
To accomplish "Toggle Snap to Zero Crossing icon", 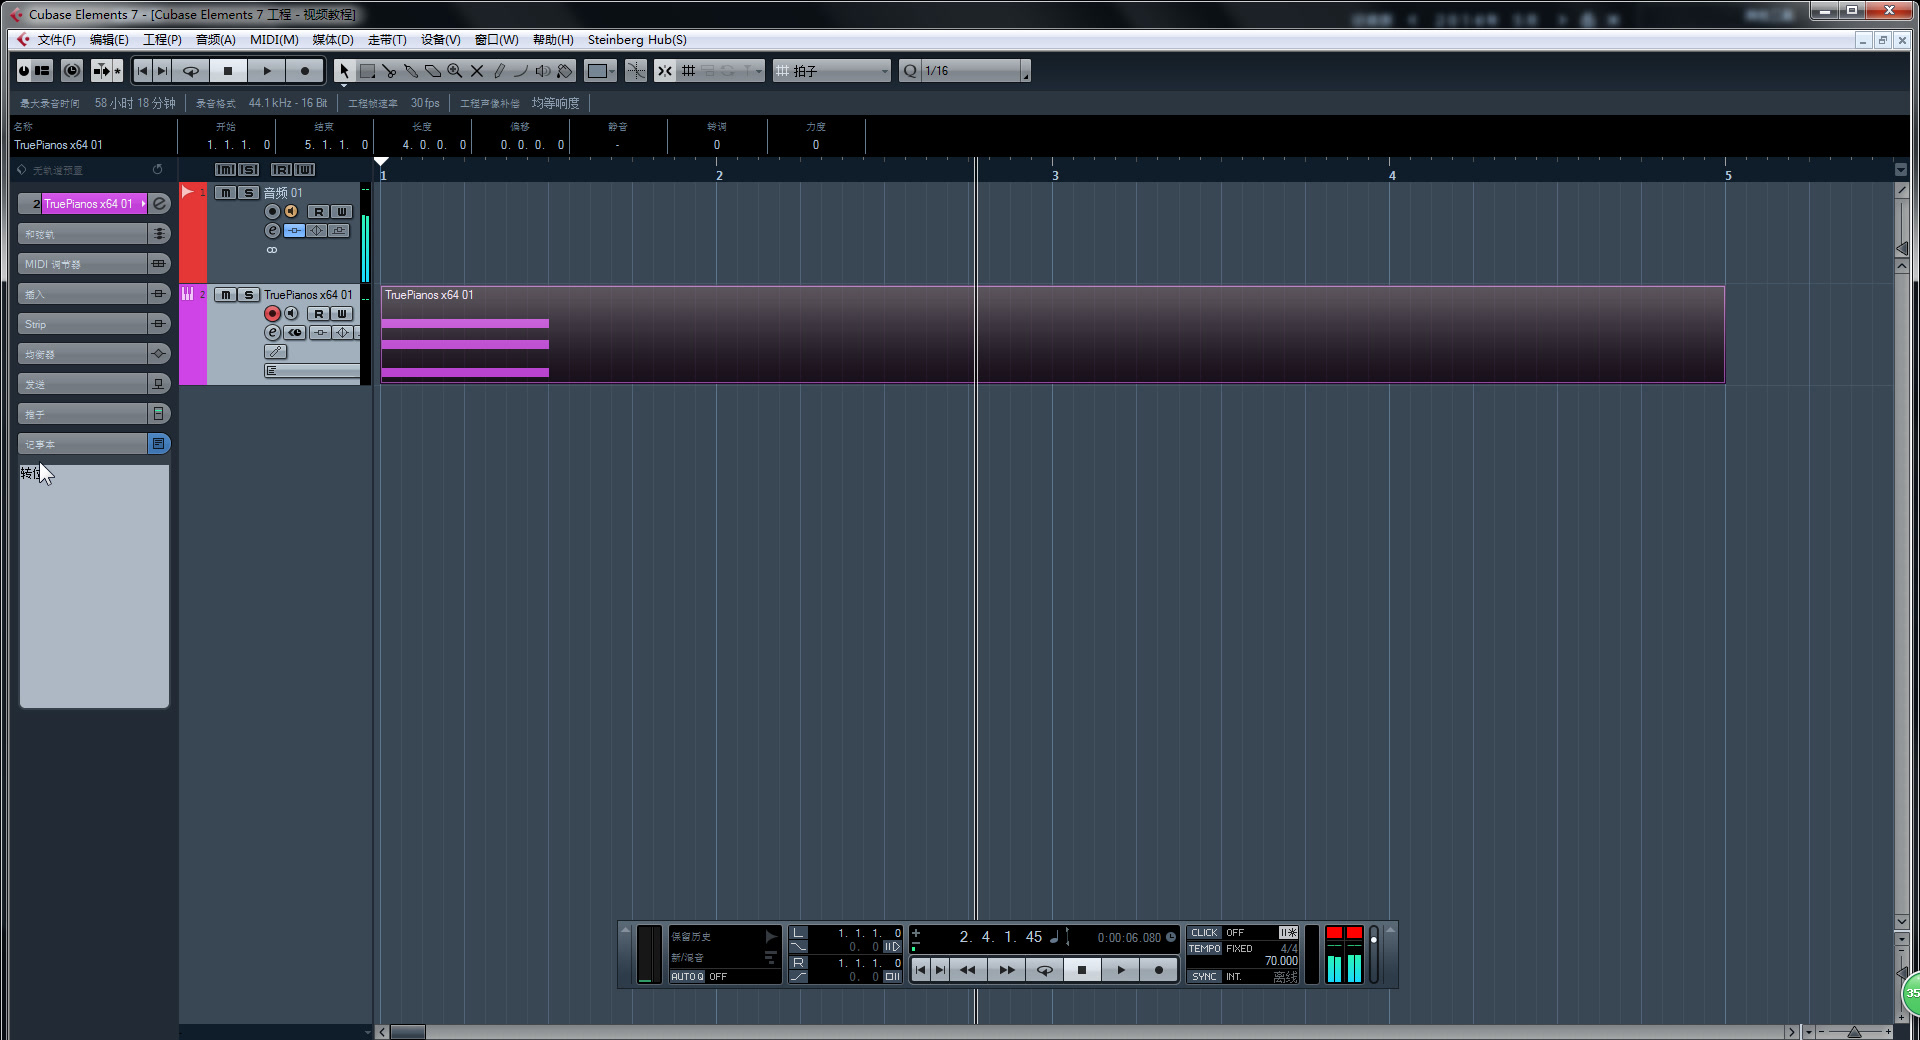I will (x=635, y=71).
